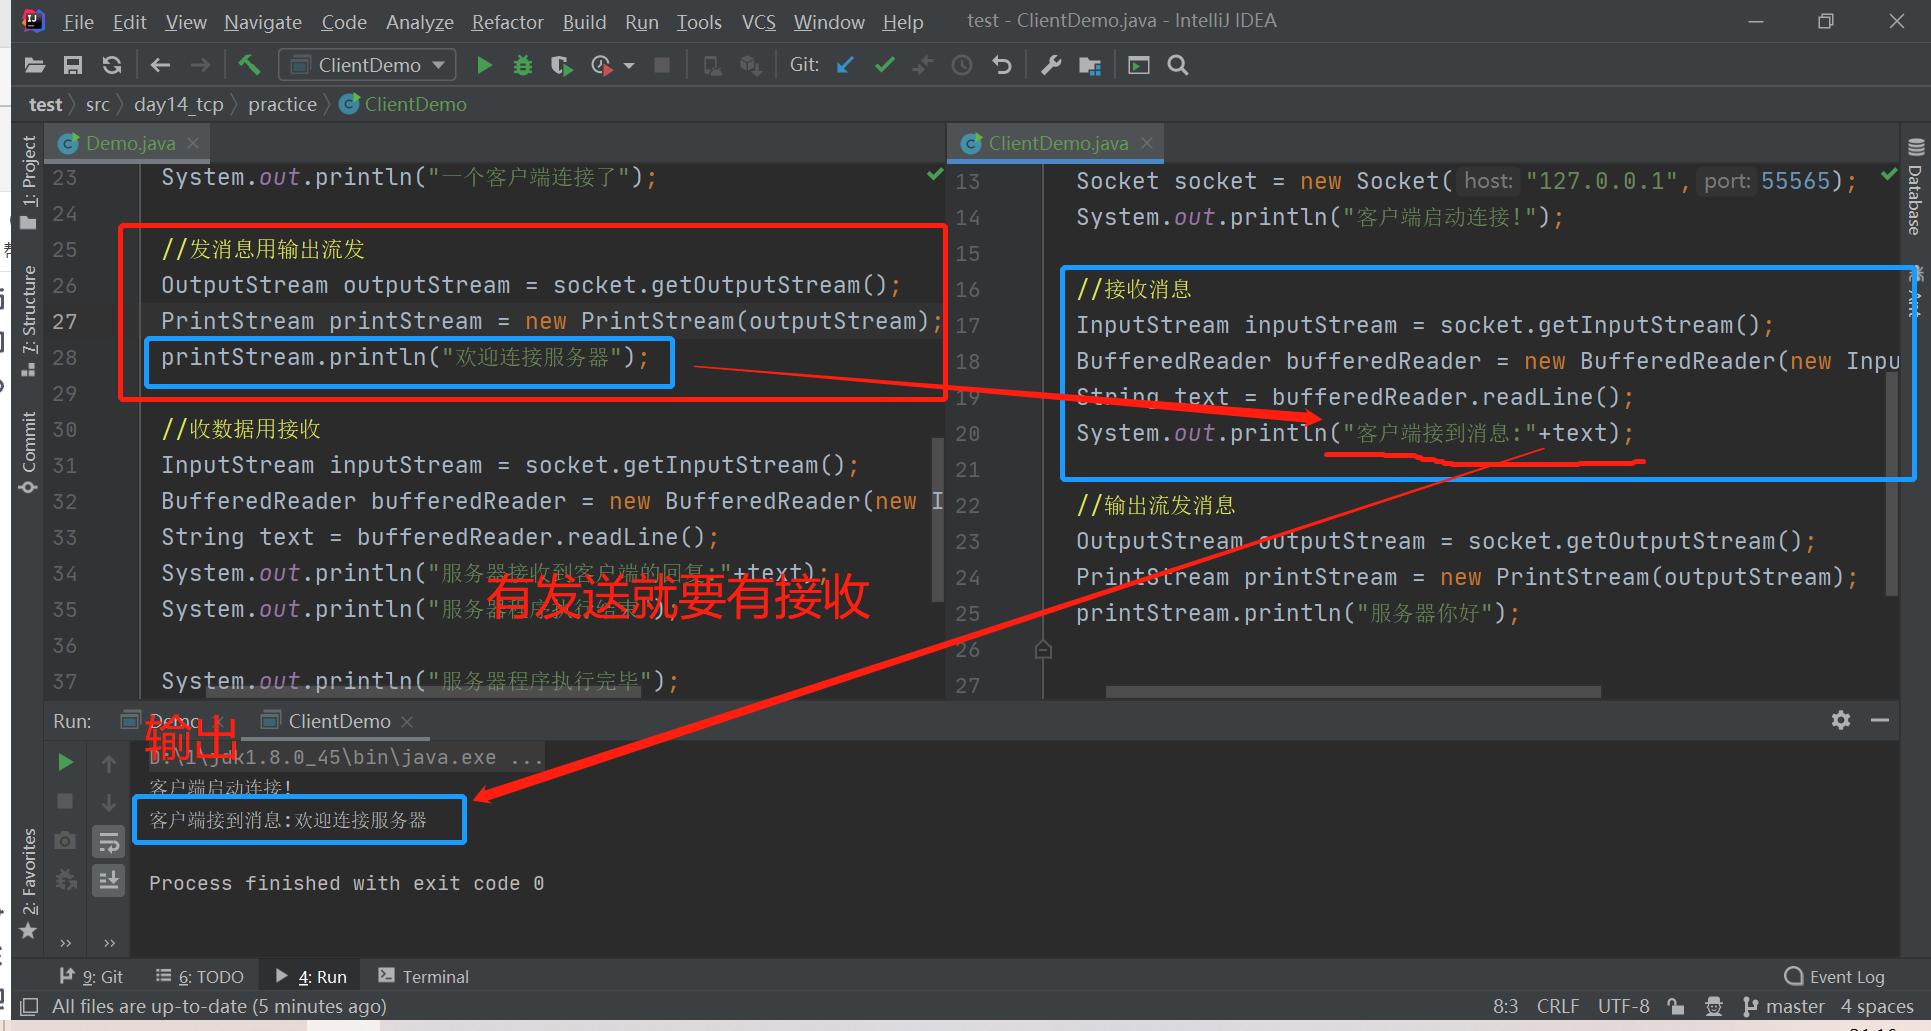Open ClientDemo run configuration dropdown

pyautogui.click(x=367, y=65)
